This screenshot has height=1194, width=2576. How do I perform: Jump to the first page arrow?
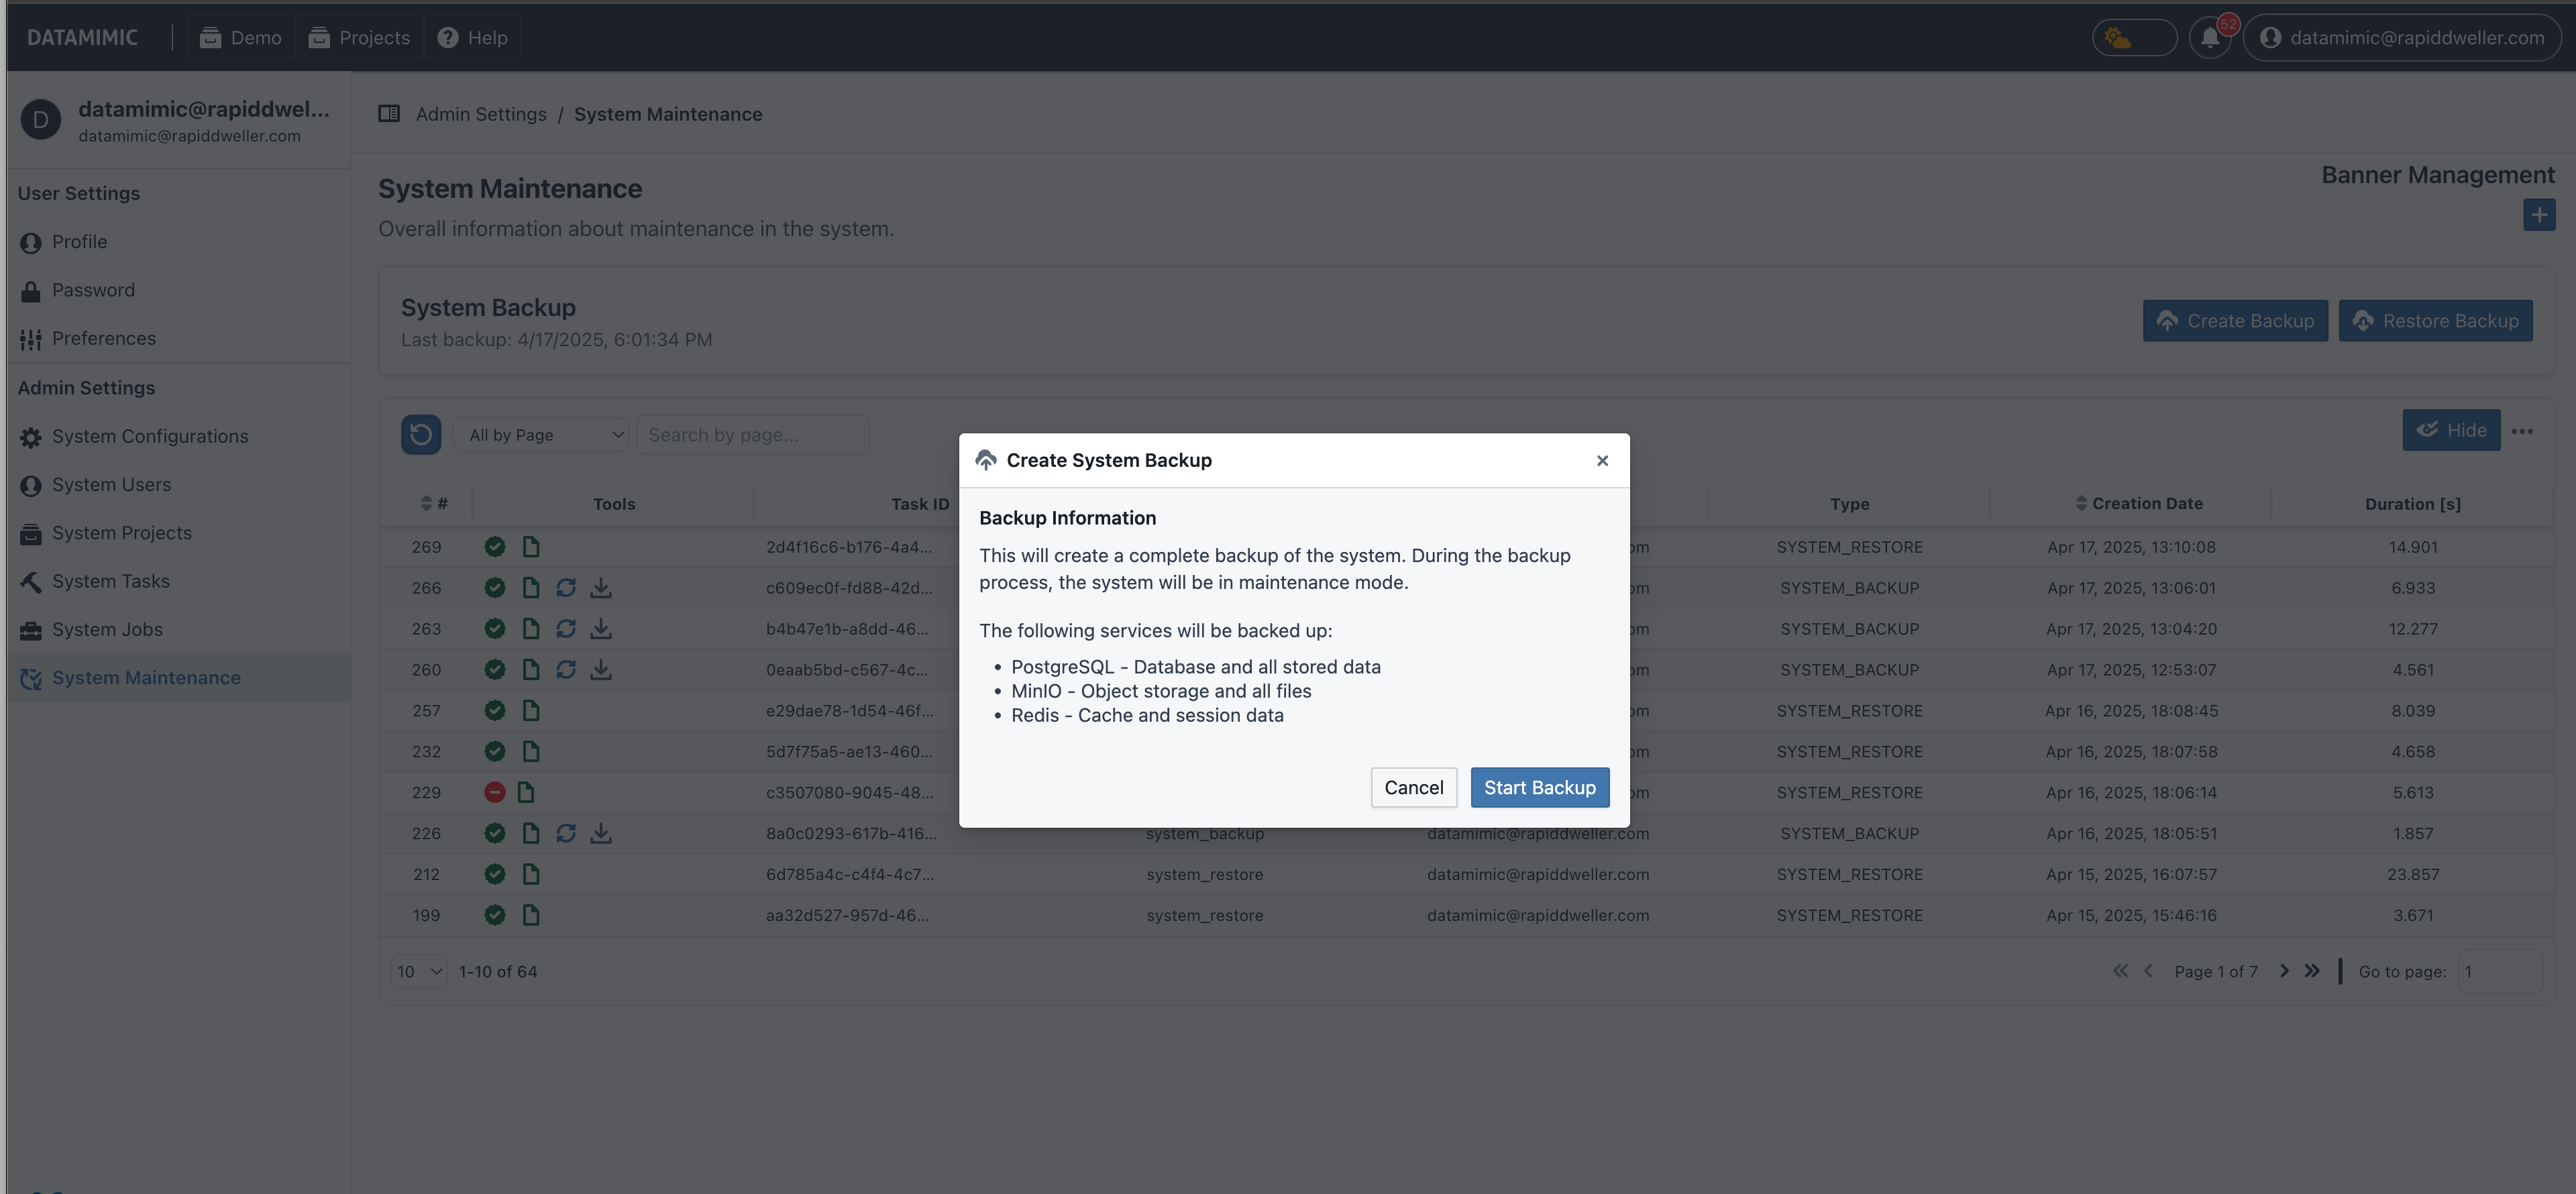pyautogui.click(x=2119, y=971)
